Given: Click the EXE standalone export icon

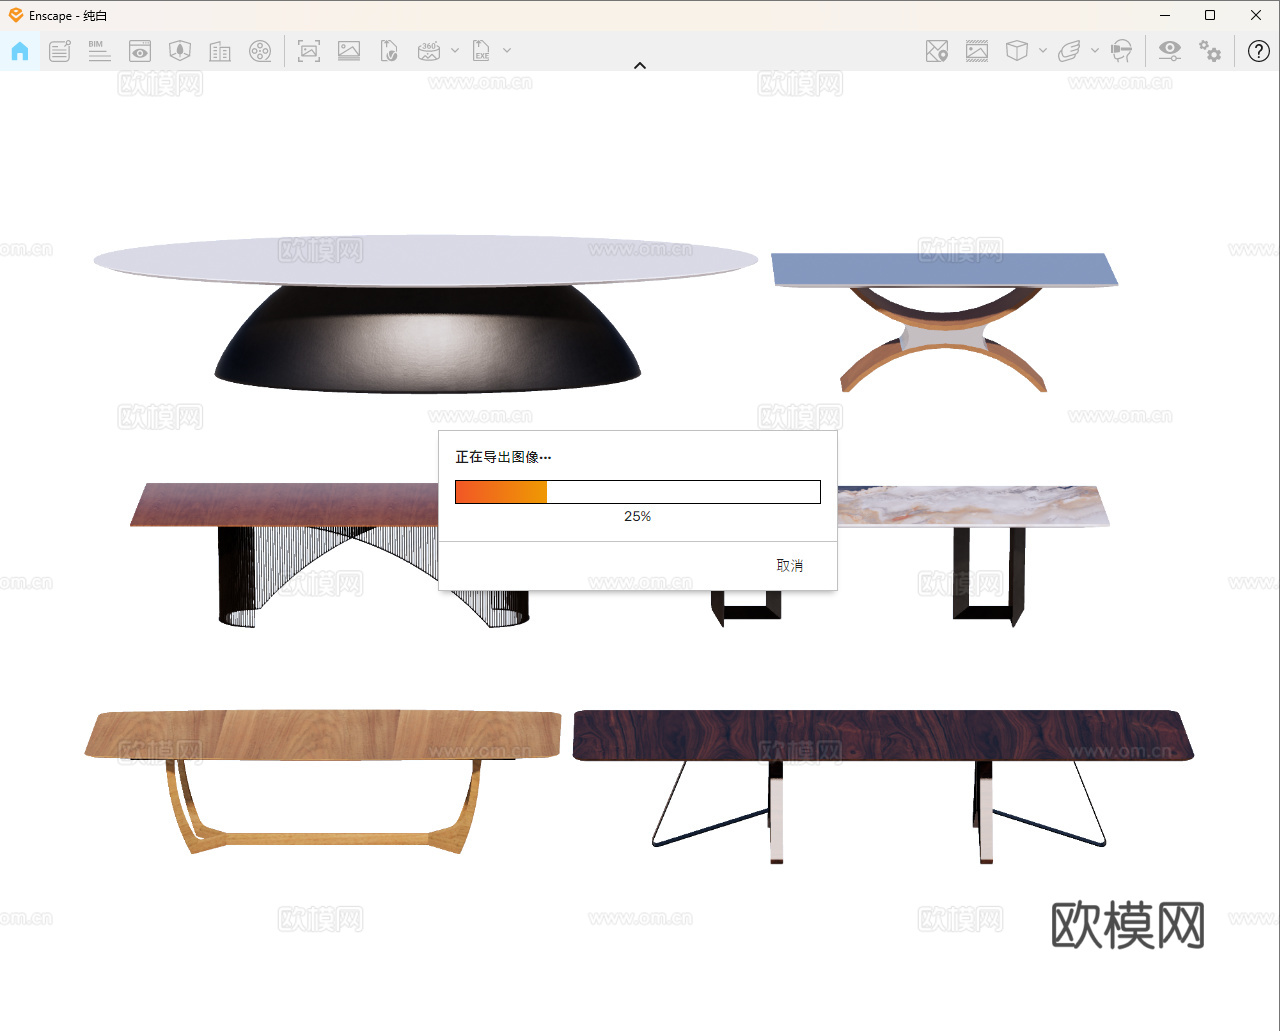Looking at the screenshot, I should coord(481,51).
